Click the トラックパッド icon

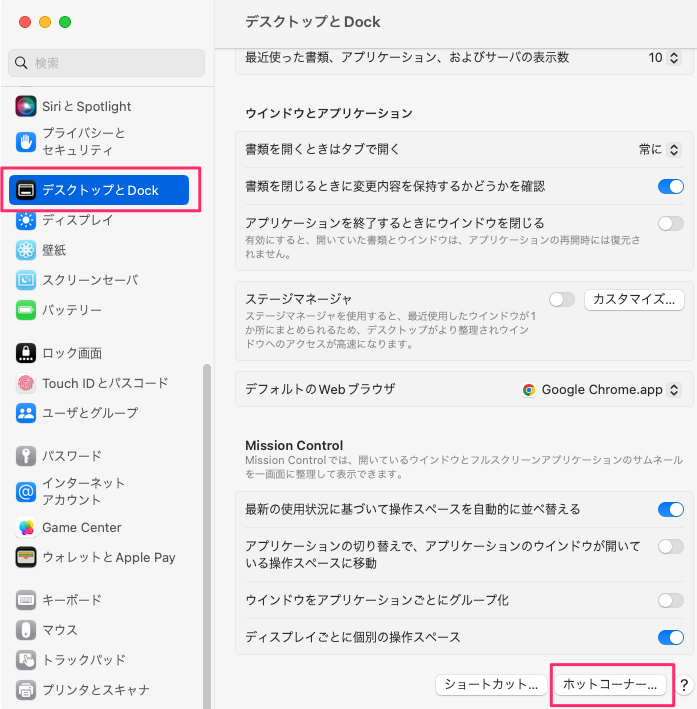tap(26, 660)
